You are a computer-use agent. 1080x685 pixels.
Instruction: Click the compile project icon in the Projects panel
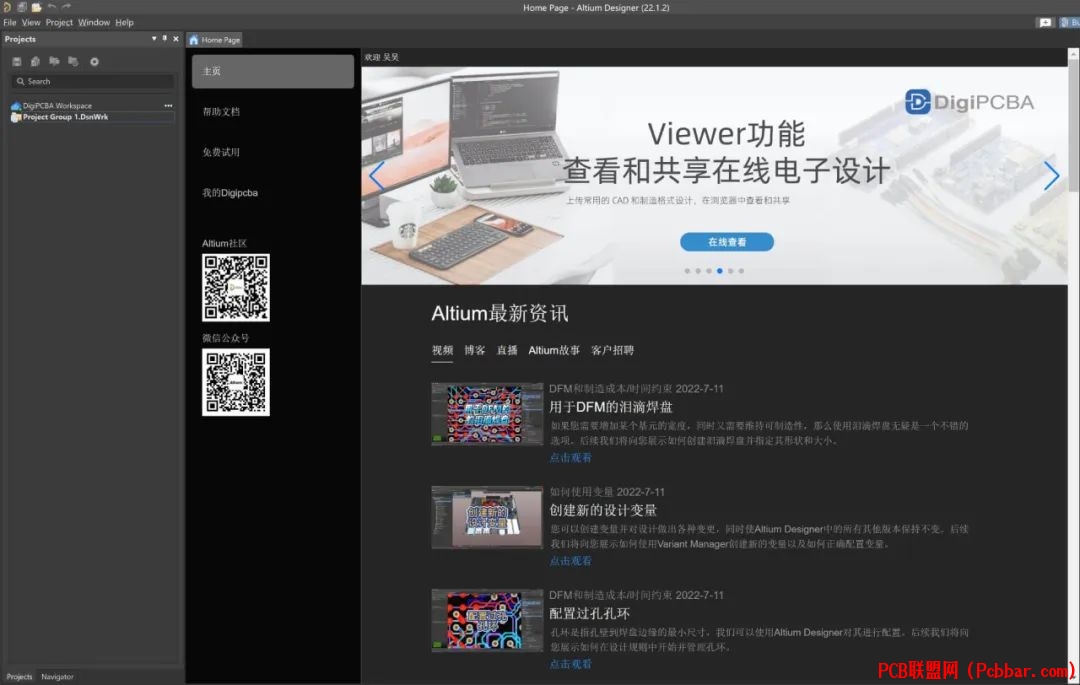point(35,61)
